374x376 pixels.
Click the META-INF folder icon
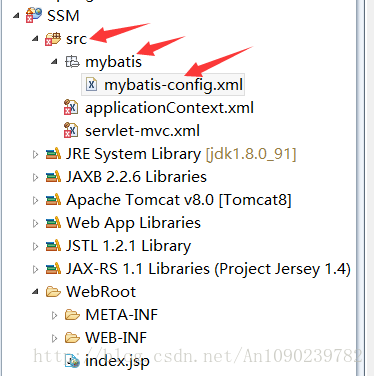click(72, 315)
